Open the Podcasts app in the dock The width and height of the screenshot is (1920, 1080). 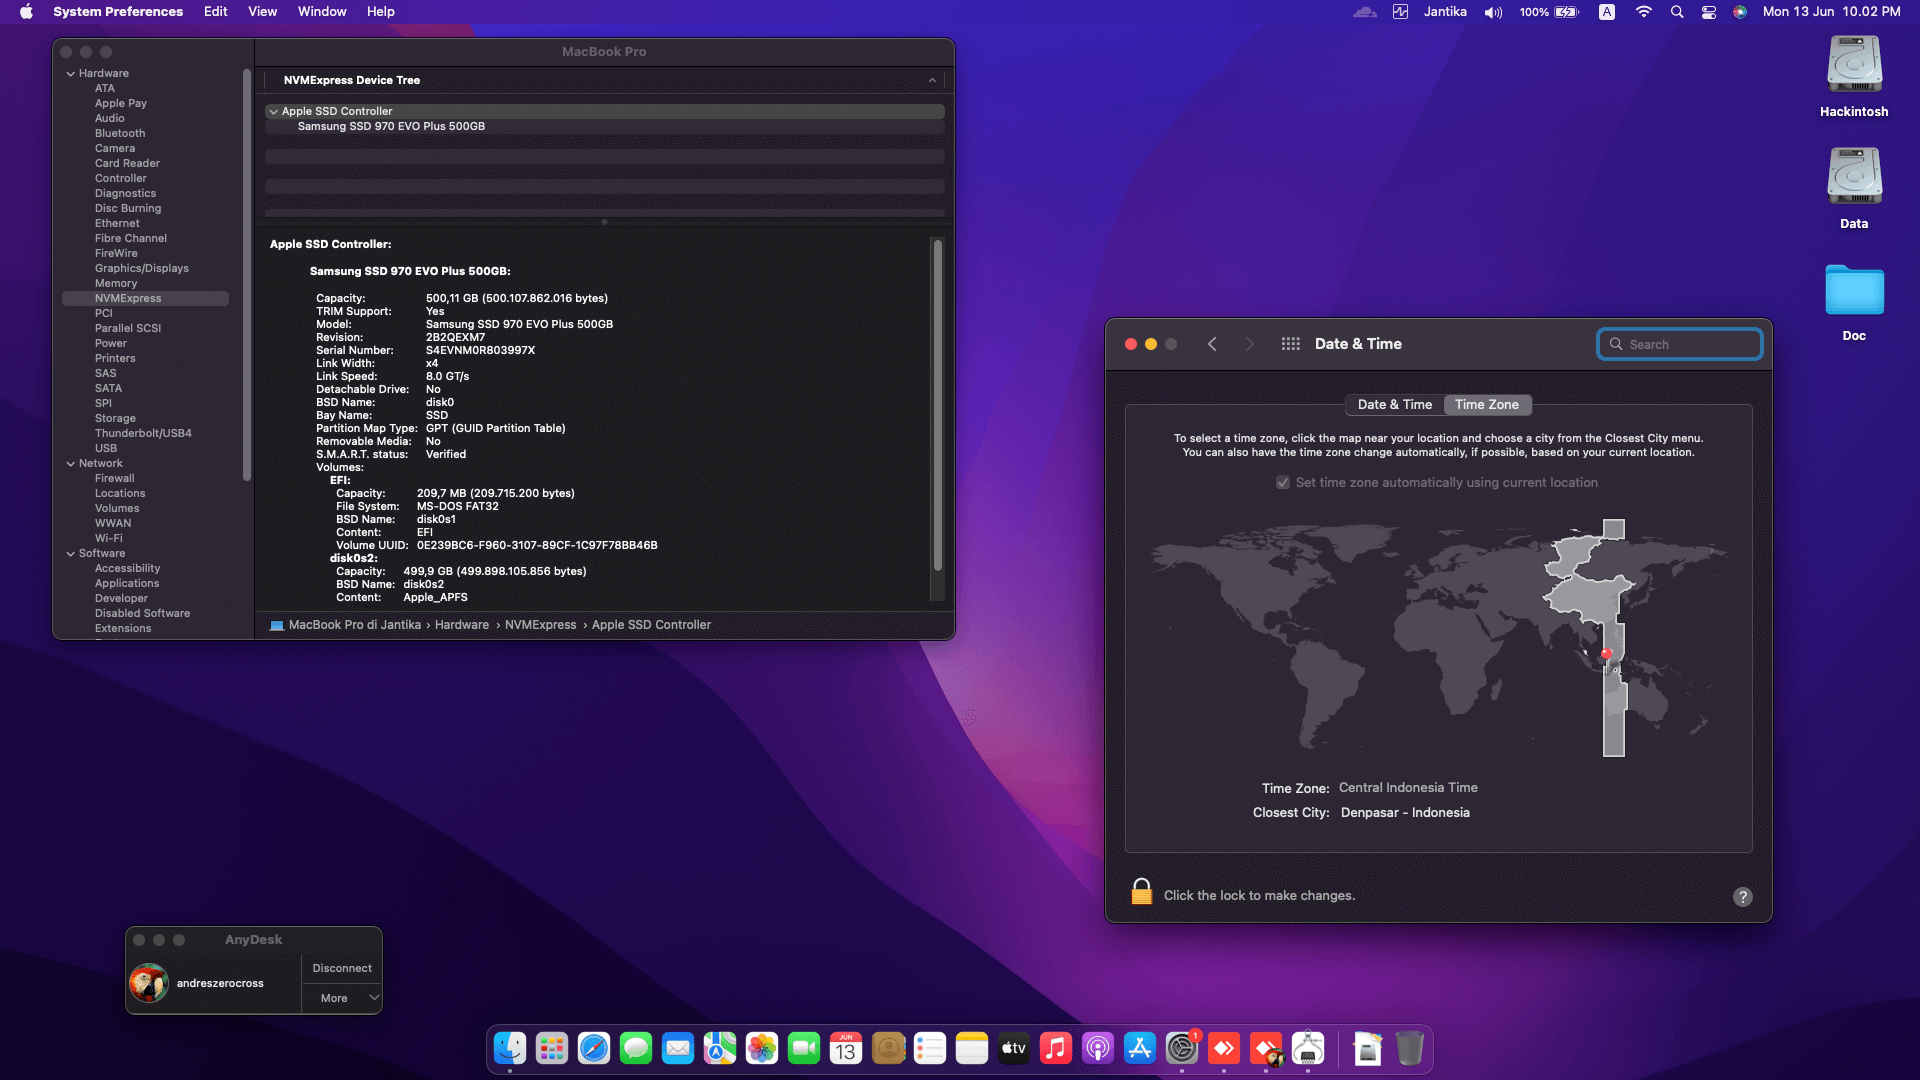pyautogui.click(x=1098, y=1048)
